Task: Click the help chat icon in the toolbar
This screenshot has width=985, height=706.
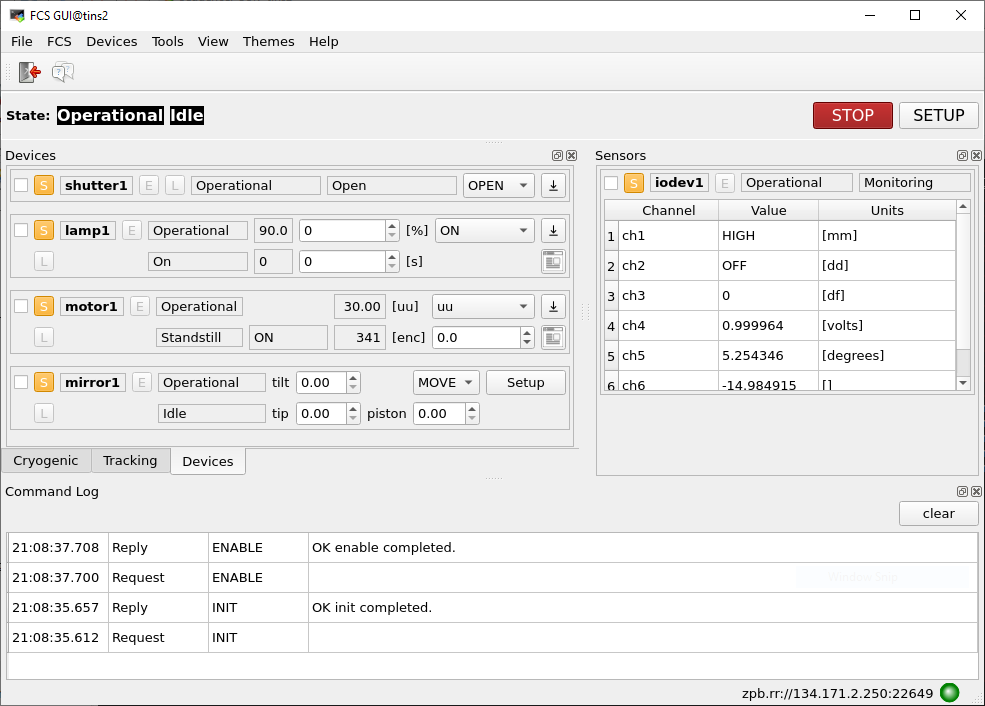Action: [63, 72]
